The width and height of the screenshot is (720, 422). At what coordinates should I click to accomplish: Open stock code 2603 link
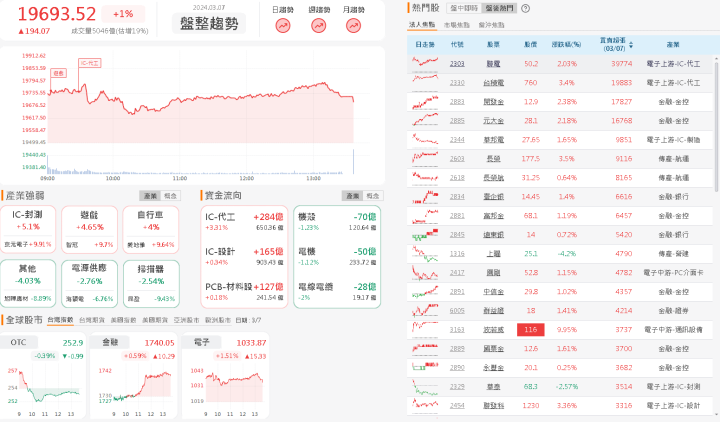pyautogui.click(x=457, y=159)
